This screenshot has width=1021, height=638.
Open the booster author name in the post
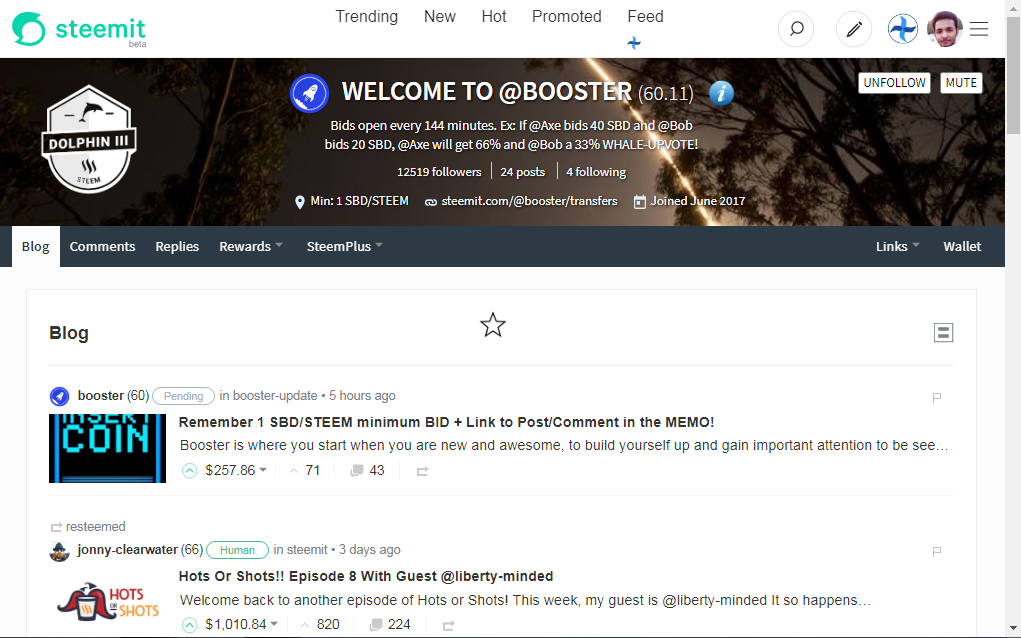pyautogui.click(x=100, y=395)
